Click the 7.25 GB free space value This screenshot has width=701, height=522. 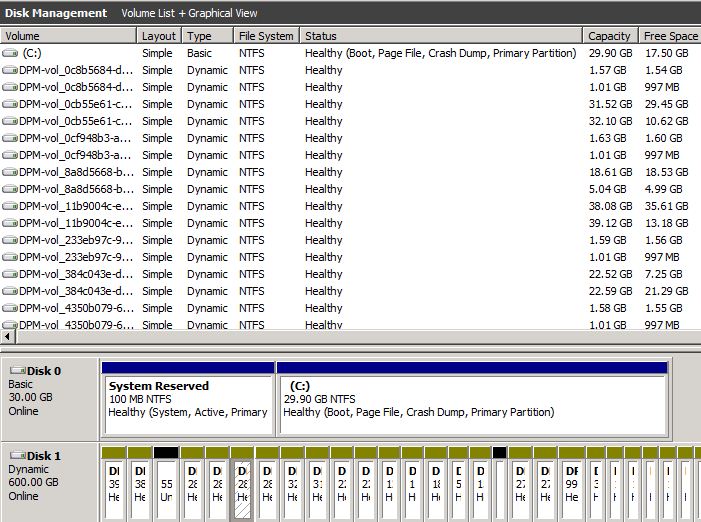click(663, 274)
